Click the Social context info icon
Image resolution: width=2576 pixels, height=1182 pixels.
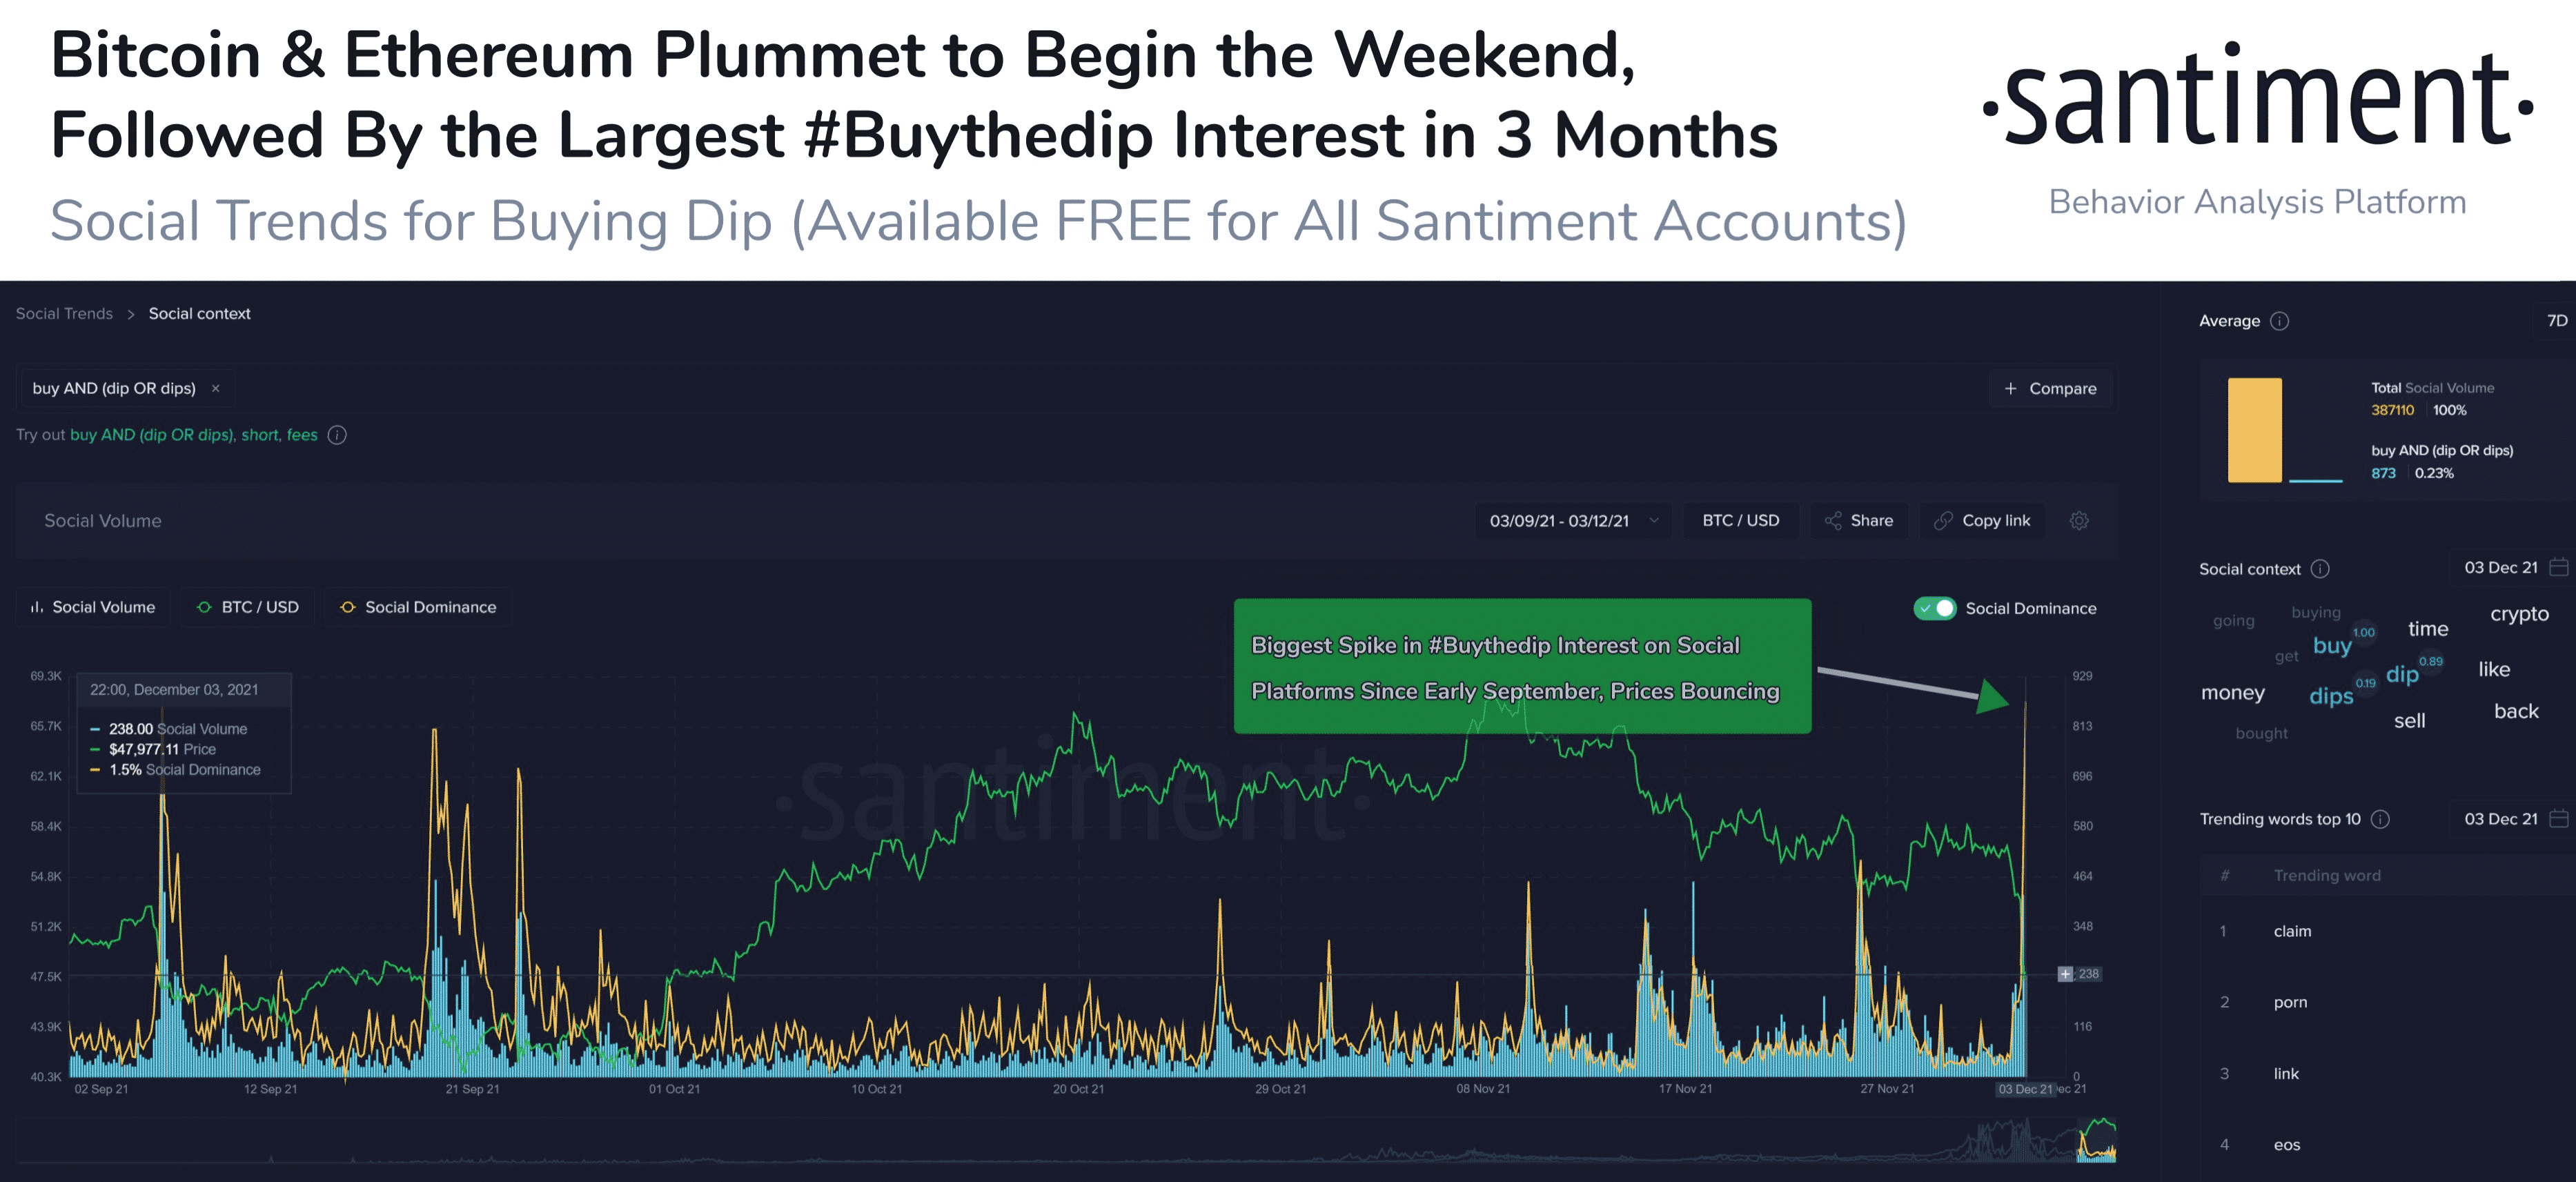pyautogui.click(x=2320, y=569)
